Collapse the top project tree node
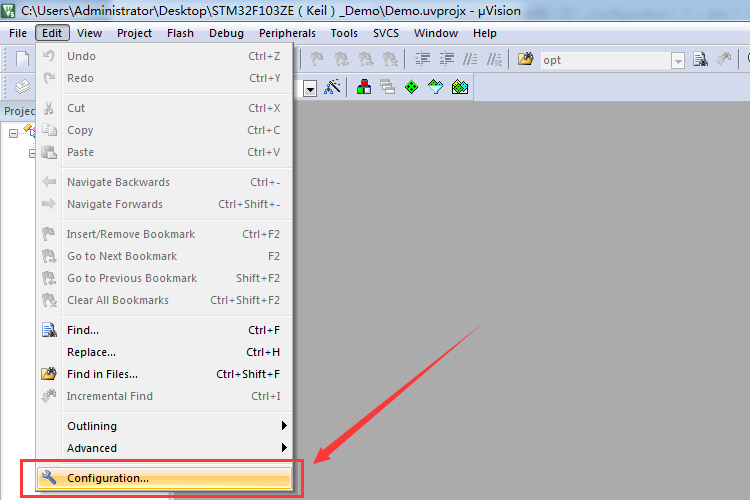The width and height of the screenshot is (750, 500). pyautogui.click(x=13, y=133)
